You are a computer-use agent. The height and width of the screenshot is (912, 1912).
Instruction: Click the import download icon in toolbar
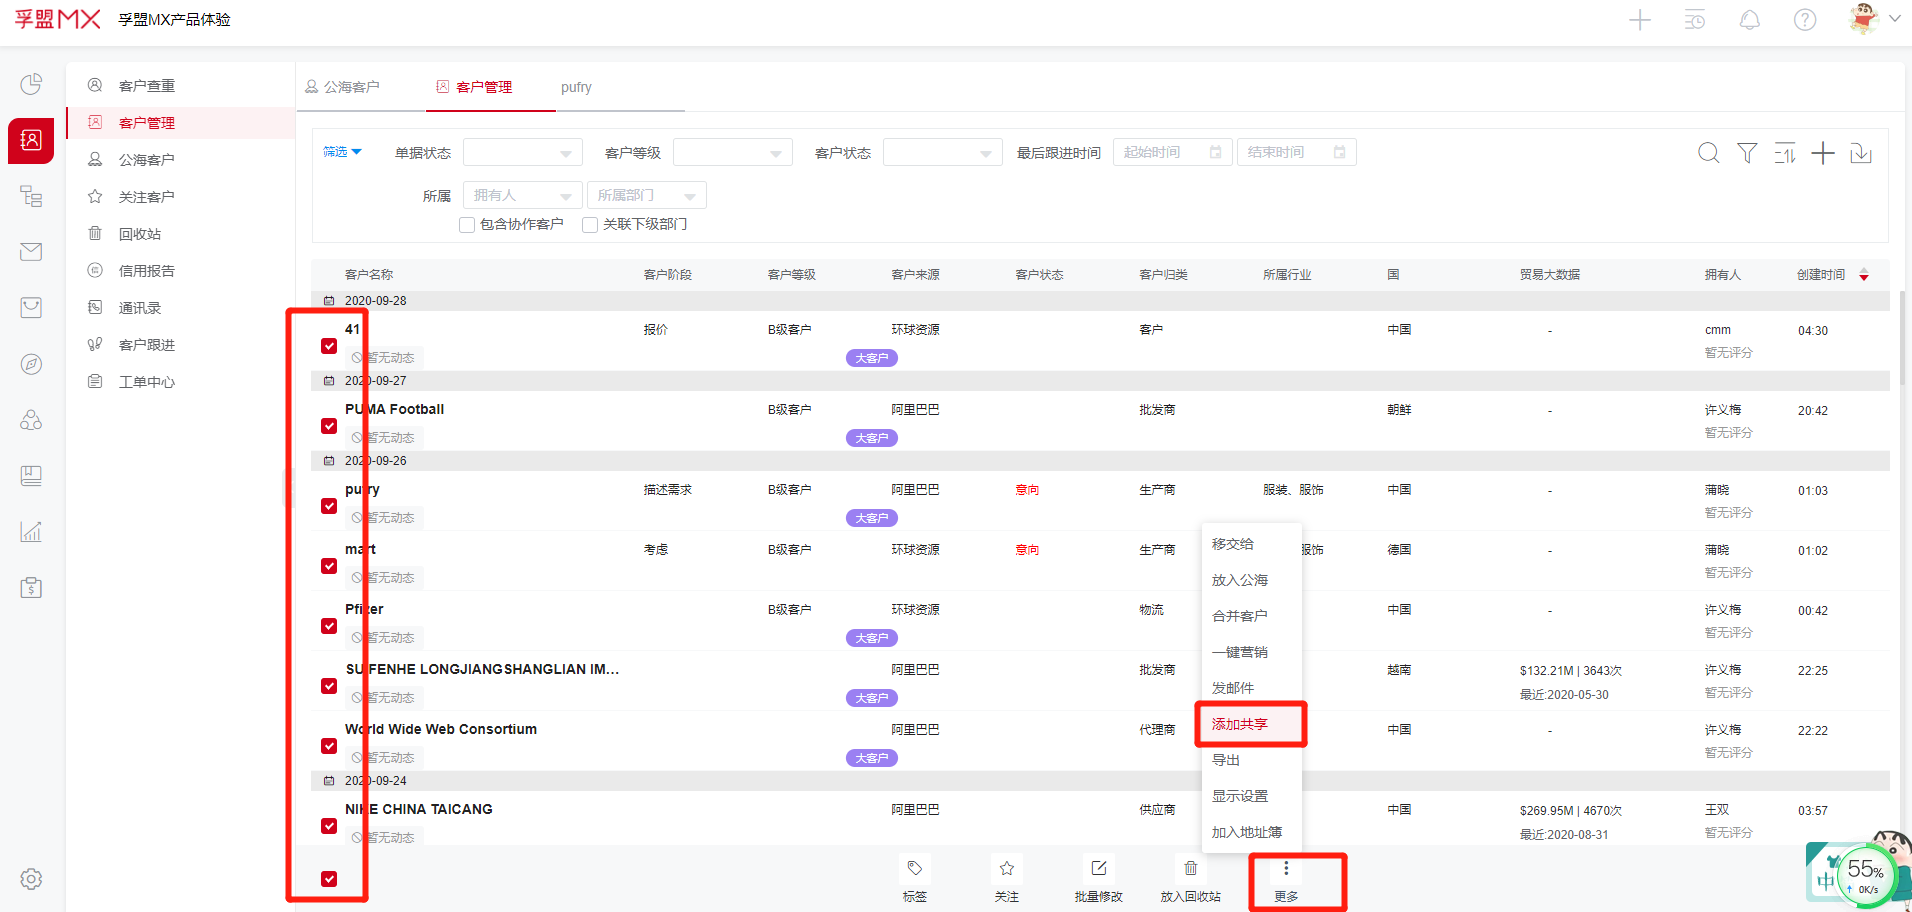click(1860, 153)
